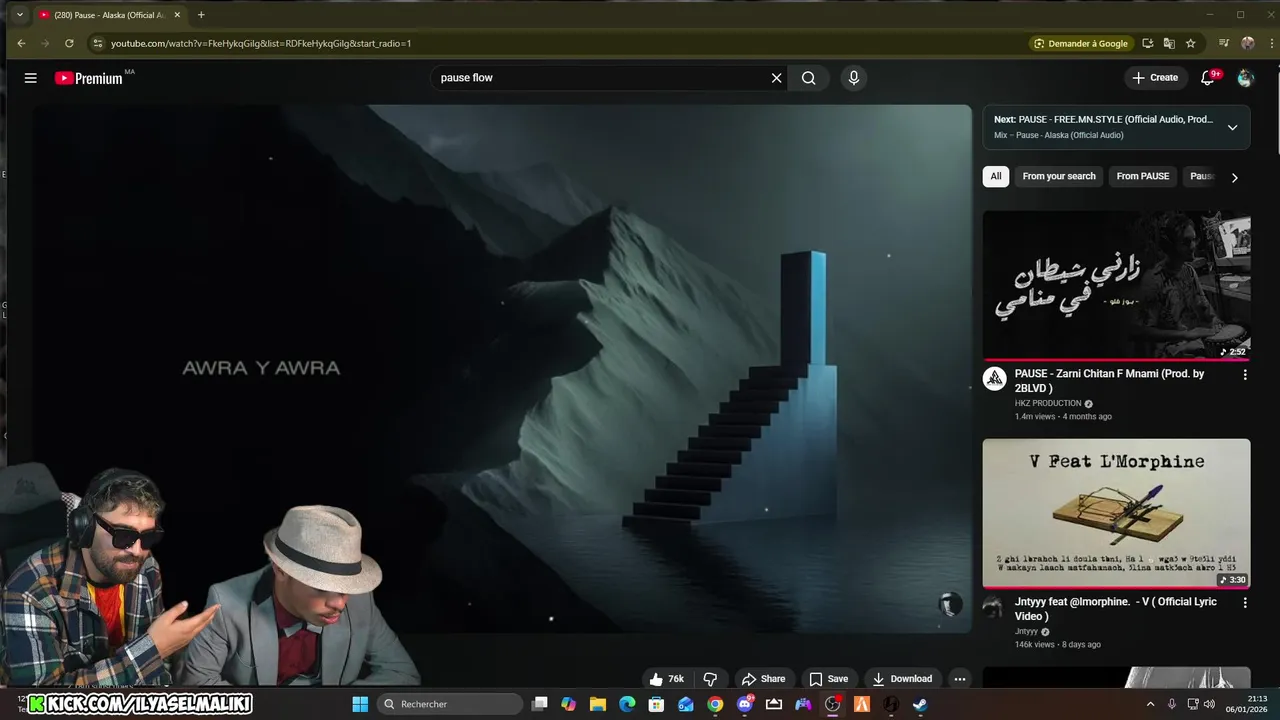Viewport: 1280px width, 720px height.
Task: Select the All filter chip
Action: (996, 176)
